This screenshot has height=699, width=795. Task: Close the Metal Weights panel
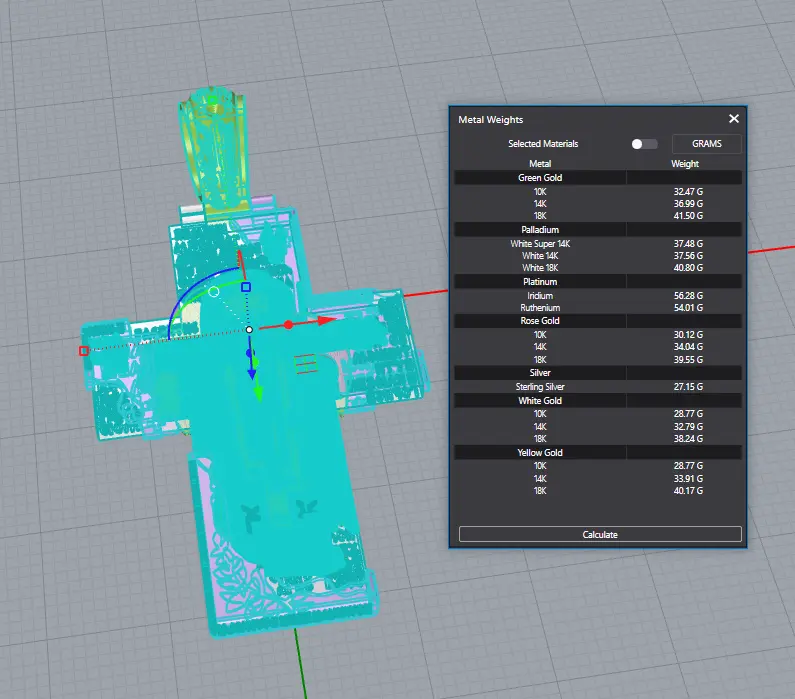click(x=734, y=119)
